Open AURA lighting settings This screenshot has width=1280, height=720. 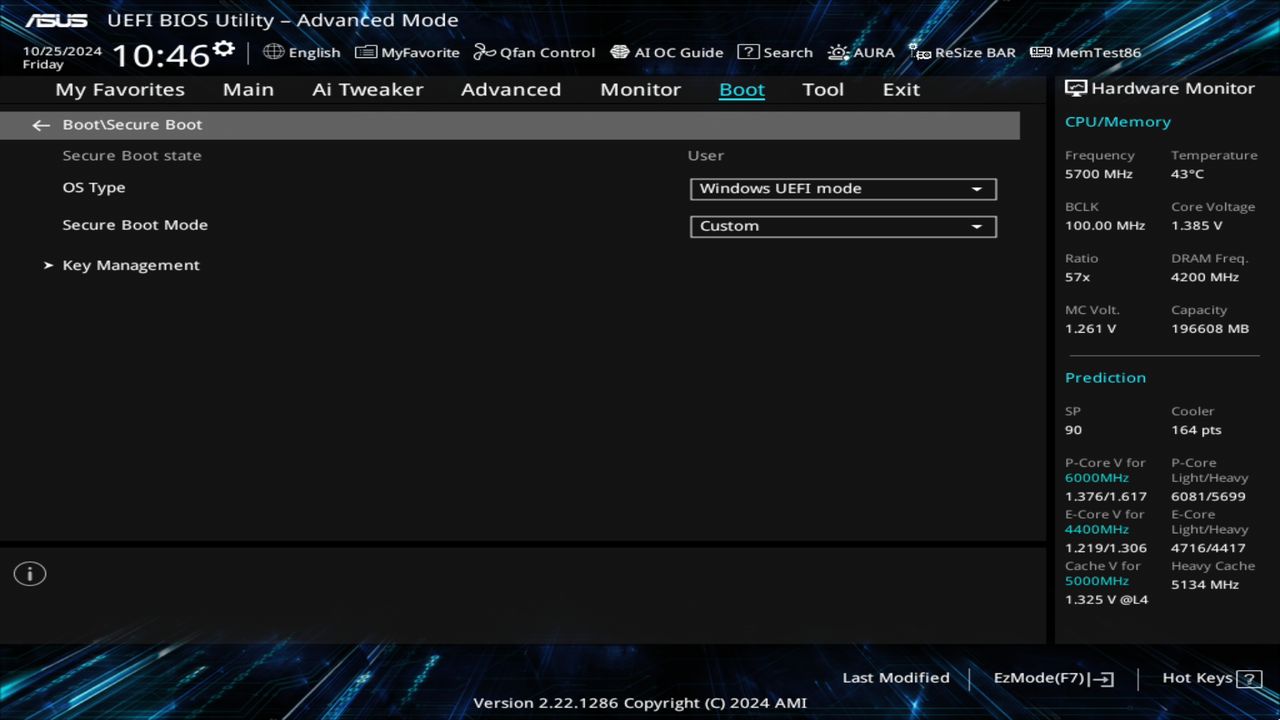tap(862, 52)
